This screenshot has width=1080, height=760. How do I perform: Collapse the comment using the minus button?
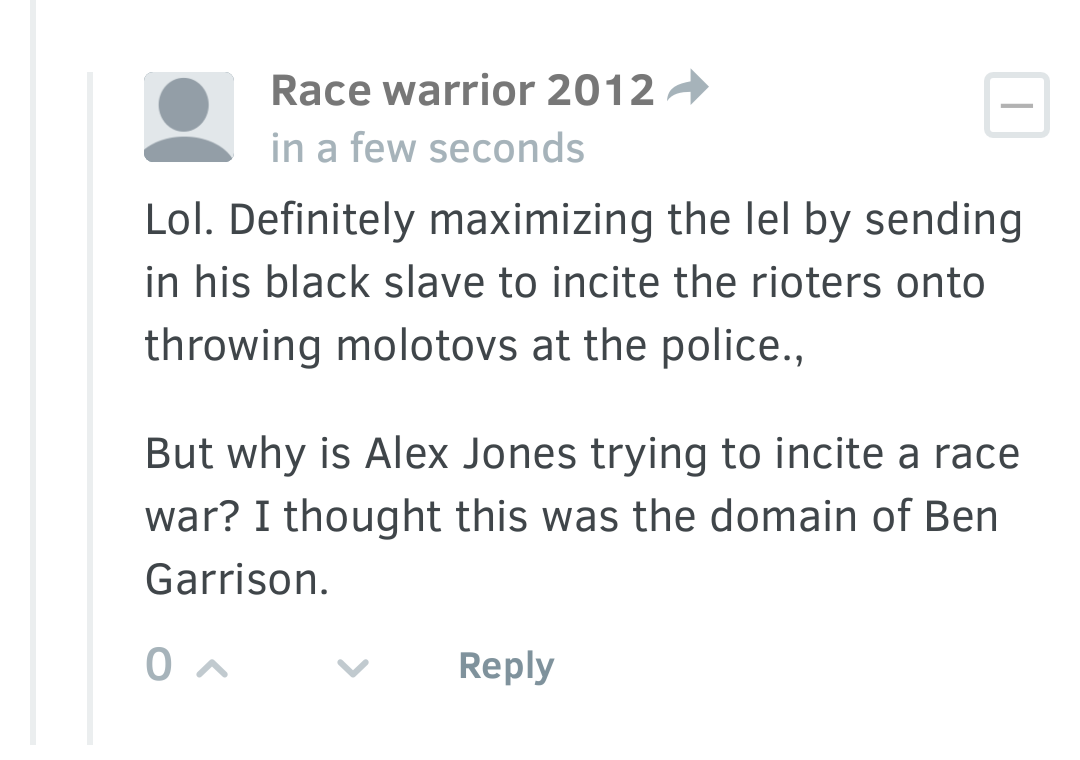coord(1016,105)
